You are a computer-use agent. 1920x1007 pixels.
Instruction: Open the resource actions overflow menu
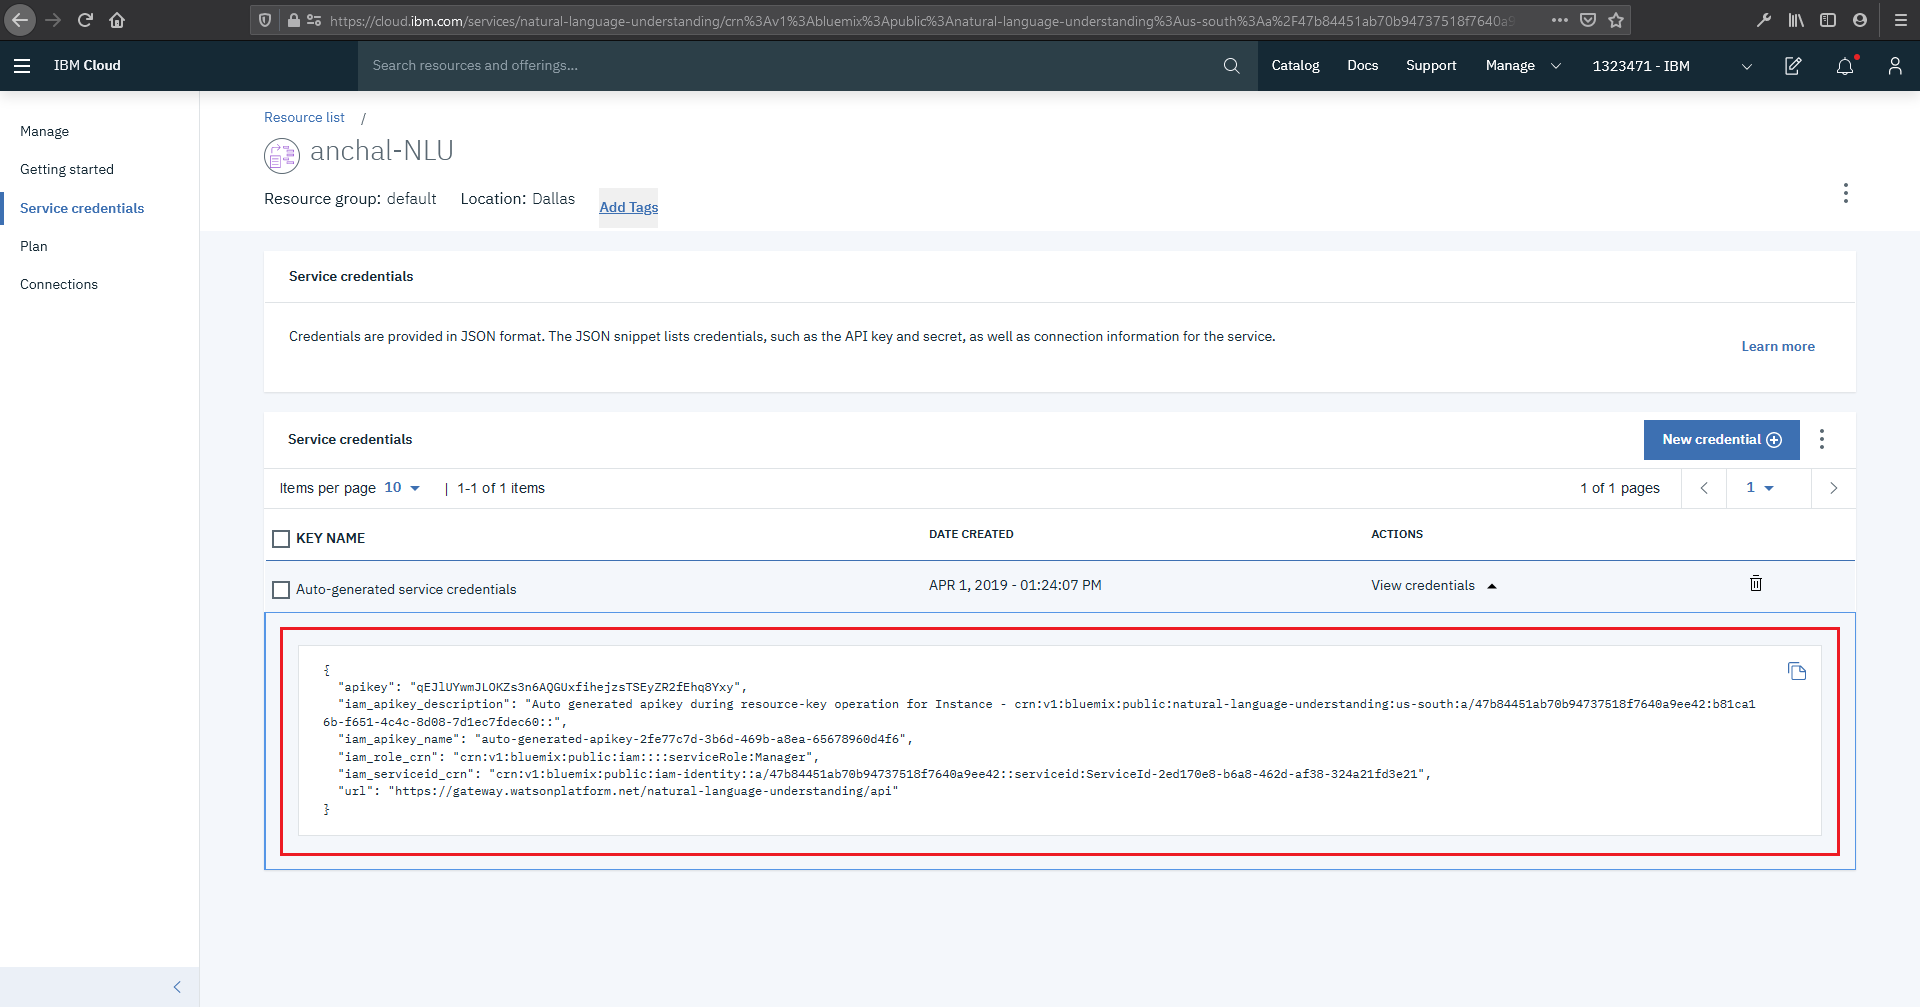1846,193
